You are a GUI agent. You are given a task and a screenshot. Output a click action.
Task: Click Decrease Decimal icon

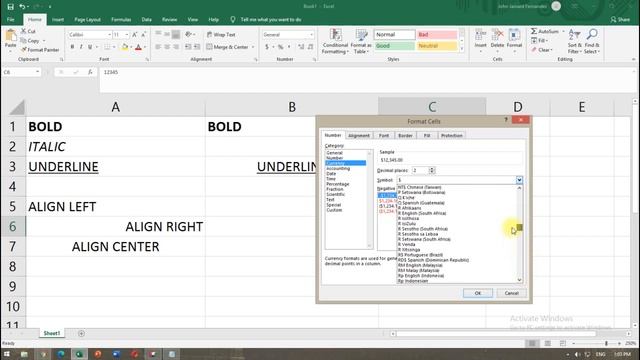[311, 47]
